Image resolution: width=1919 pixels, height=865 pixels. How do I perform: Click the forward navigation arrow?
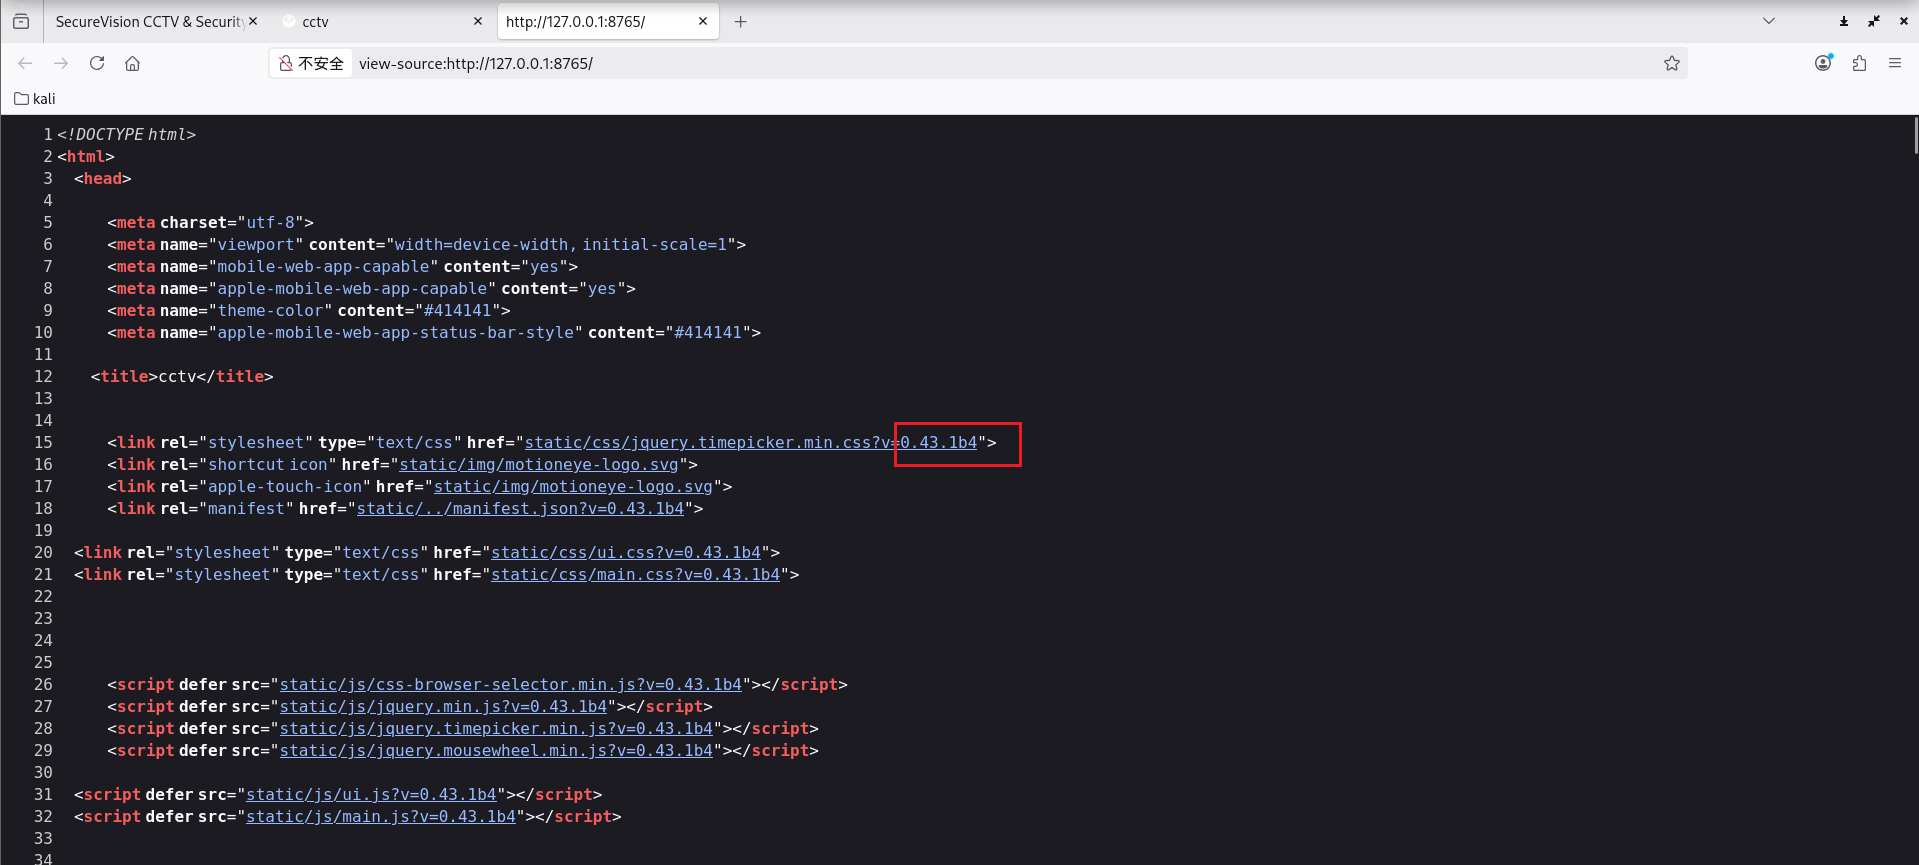pos(61,63)
